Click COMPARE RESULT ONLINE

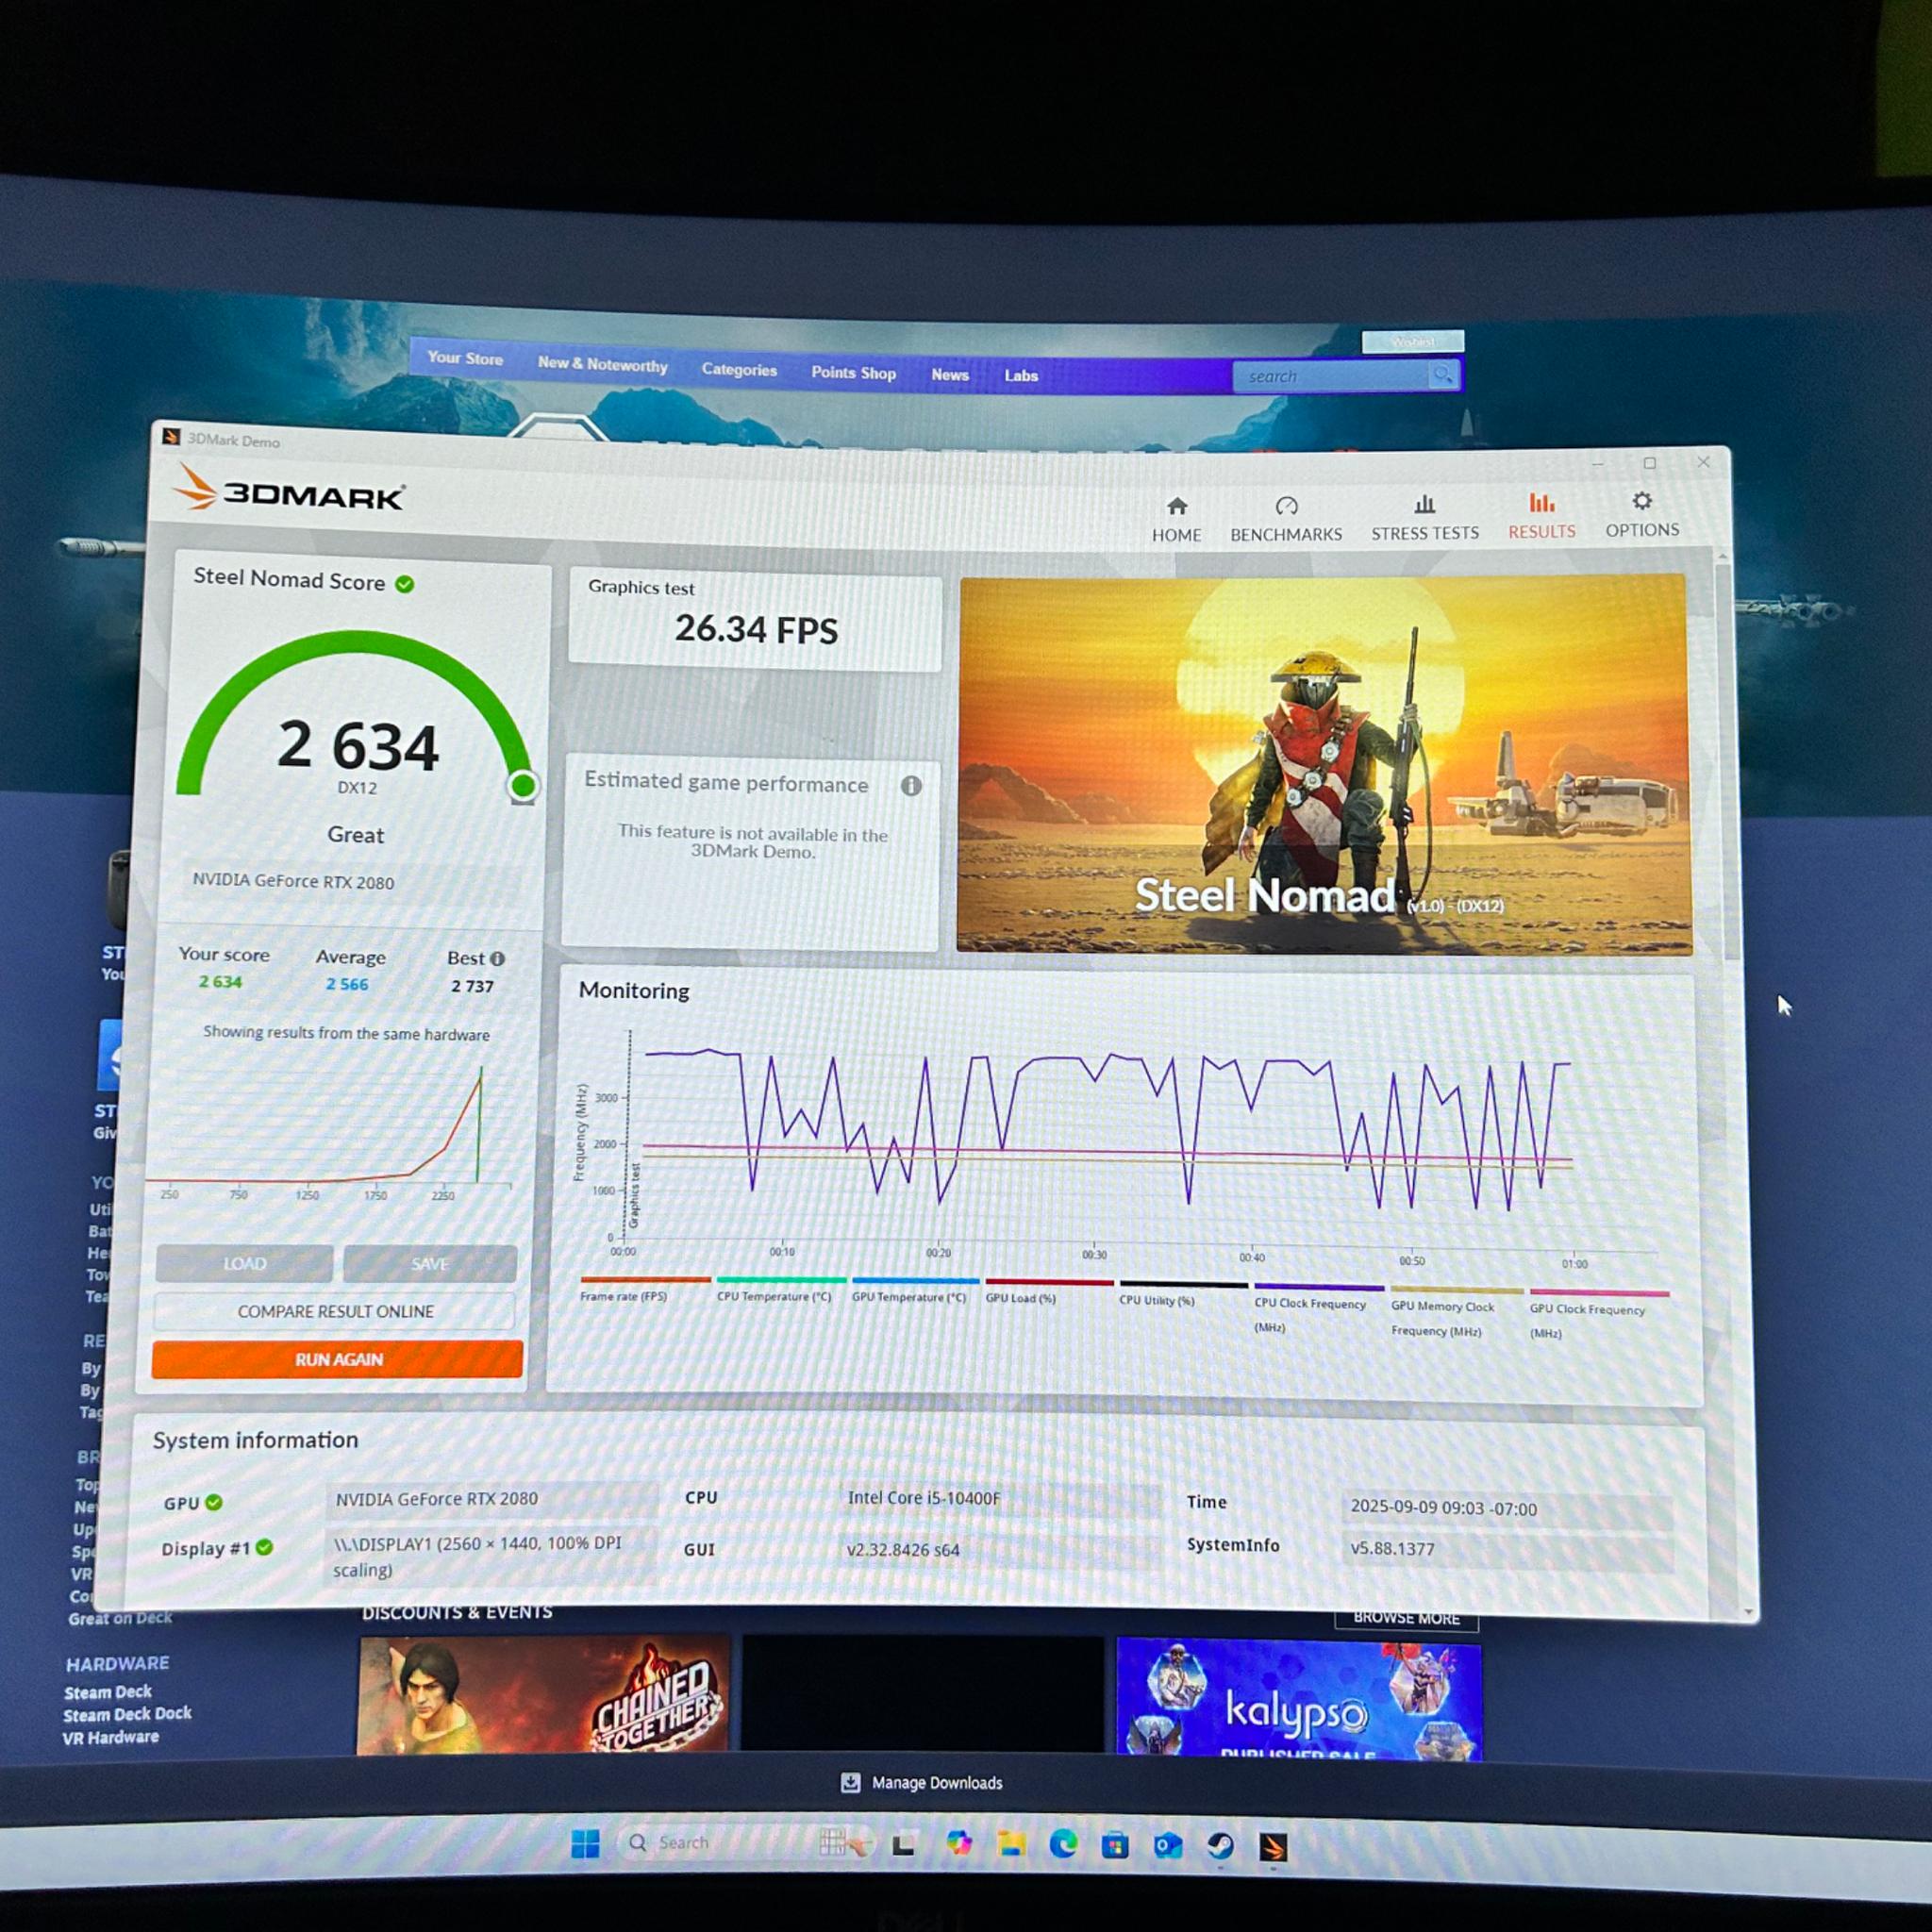coord(335,1311)
